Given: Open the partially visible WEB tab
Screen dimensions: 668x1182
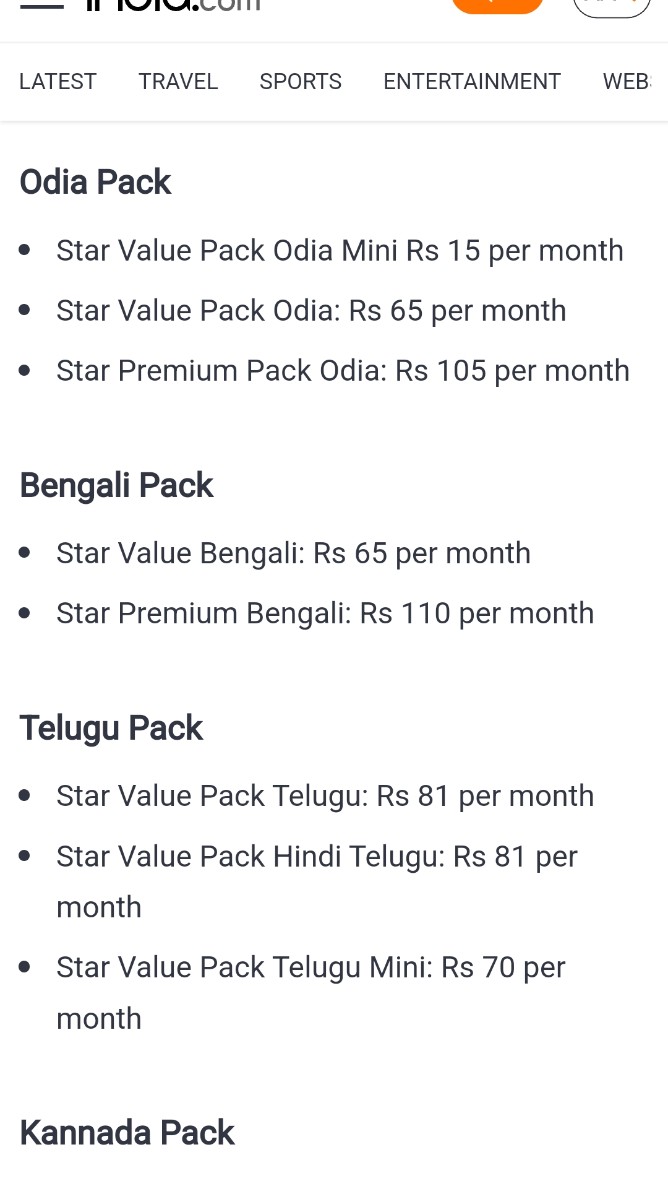Looking at the screenshot, I should click(x=627, y=82).
